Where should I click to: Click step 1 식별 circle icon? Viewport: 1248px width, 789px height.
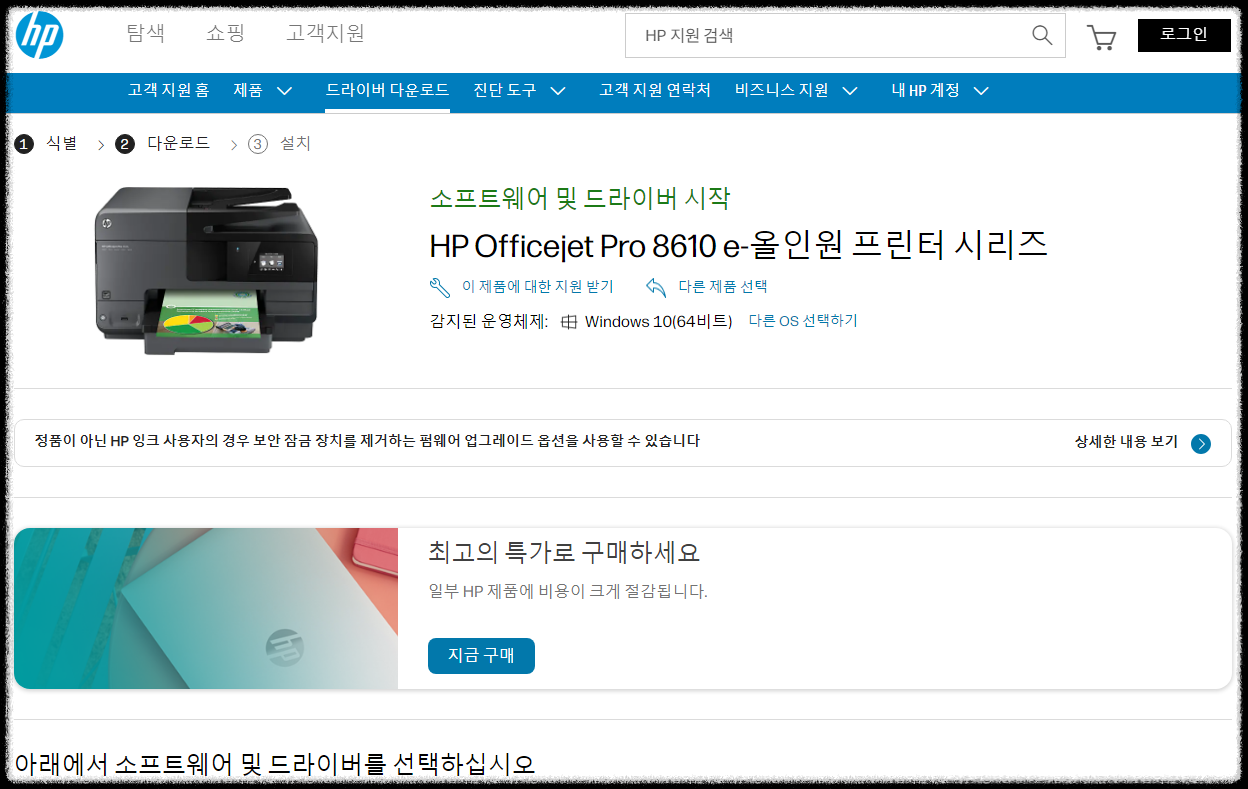click(x=23, y=143)
